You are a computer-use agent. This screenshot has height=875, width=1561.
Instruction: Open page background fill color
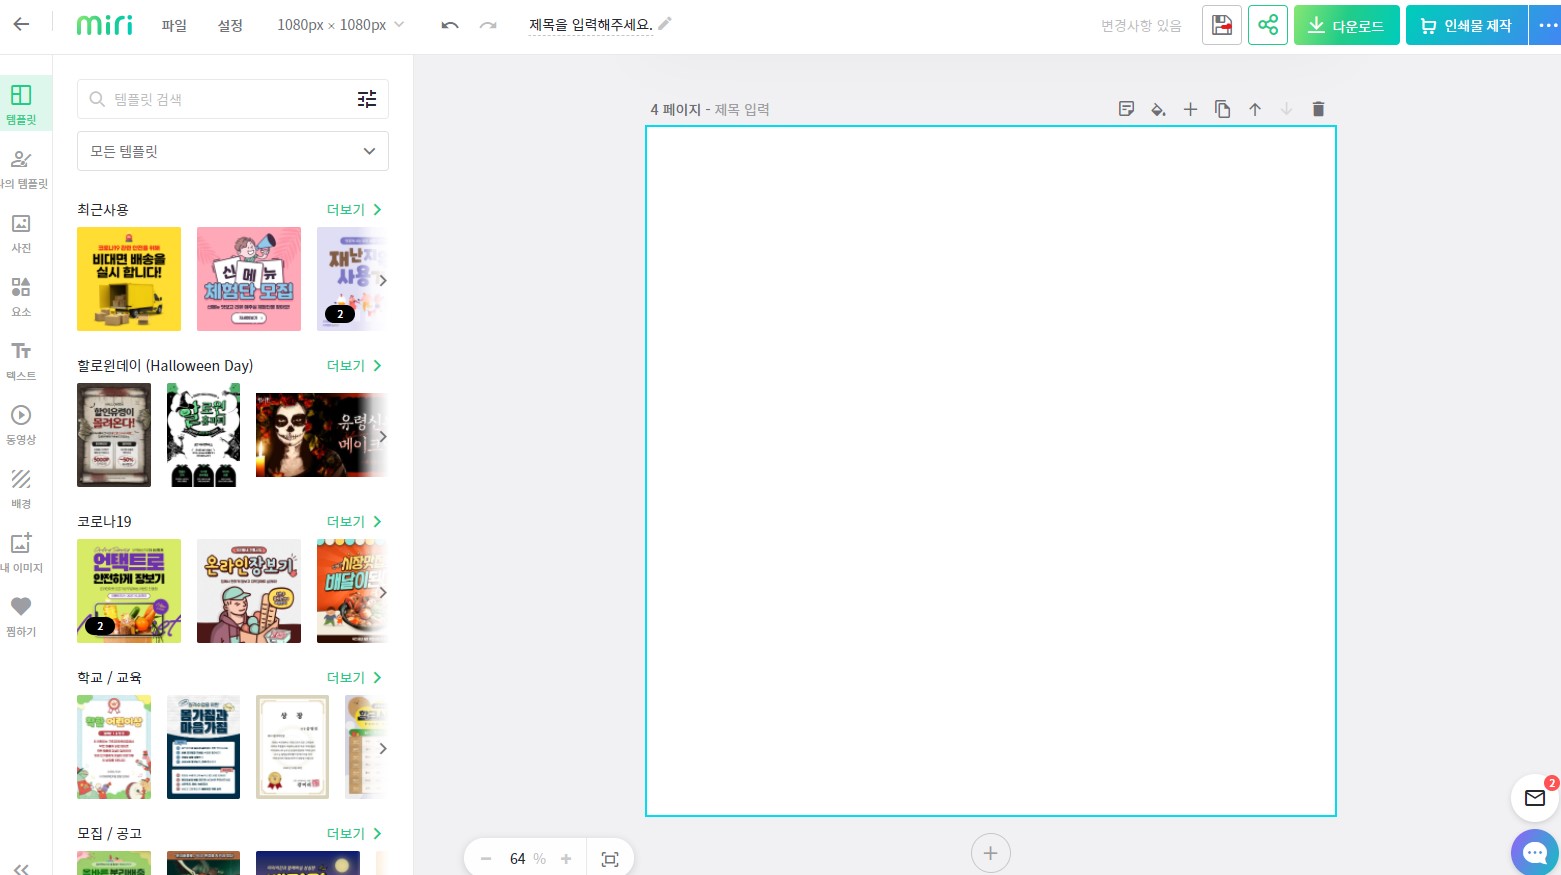[1158, 109]
